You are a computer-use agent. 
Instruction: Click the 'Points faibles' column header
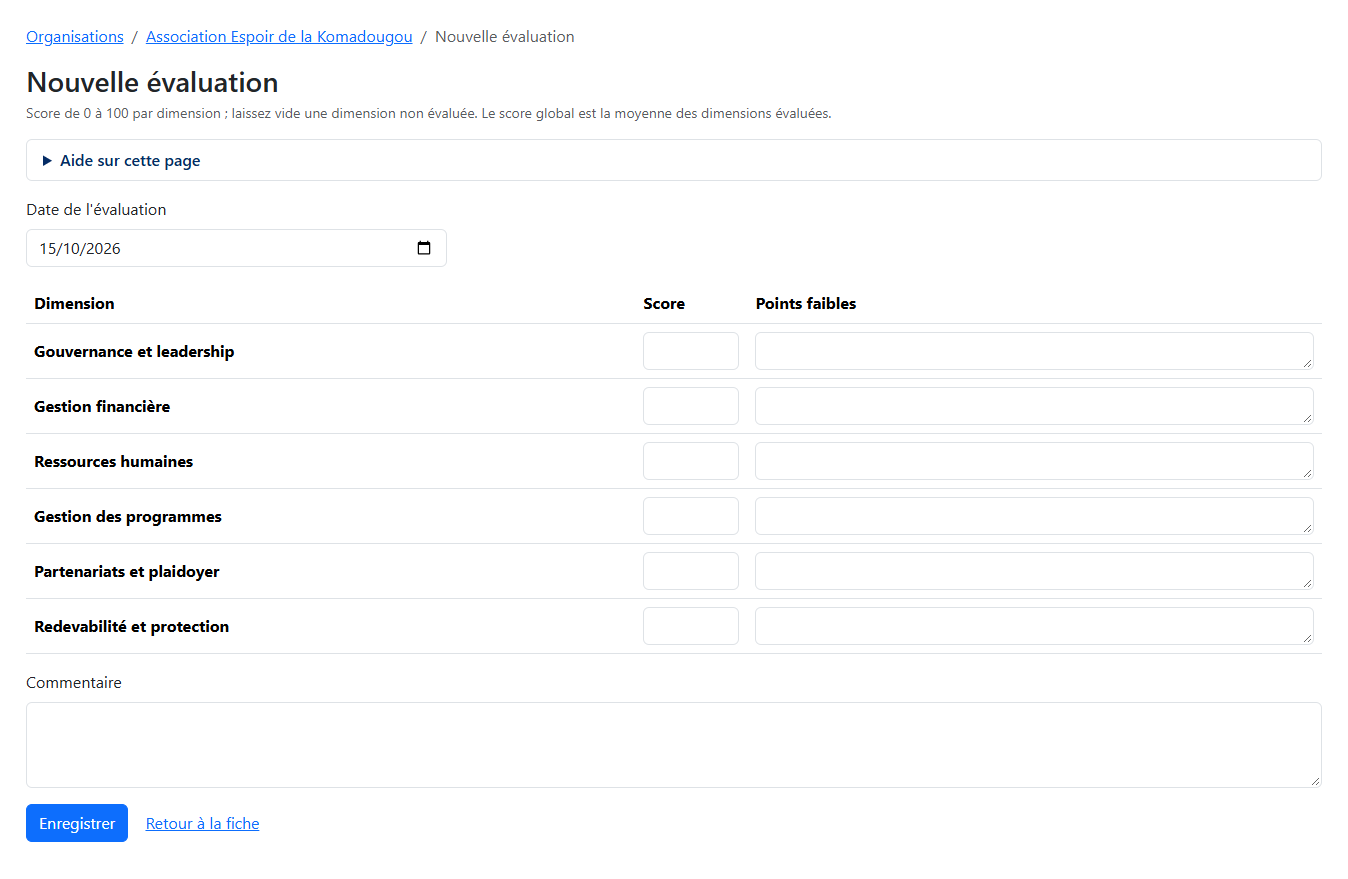pos(806,304)
